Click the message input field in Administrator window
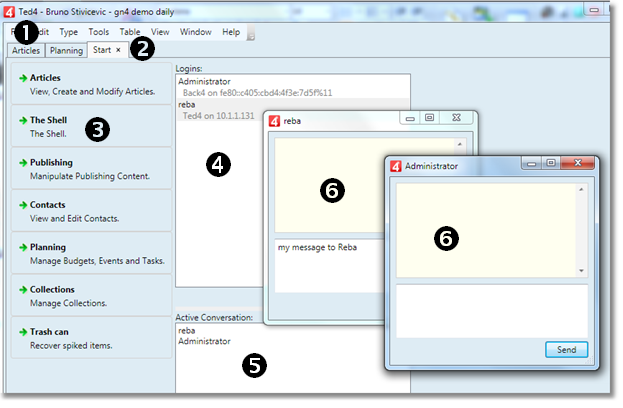 click(492, 311)
